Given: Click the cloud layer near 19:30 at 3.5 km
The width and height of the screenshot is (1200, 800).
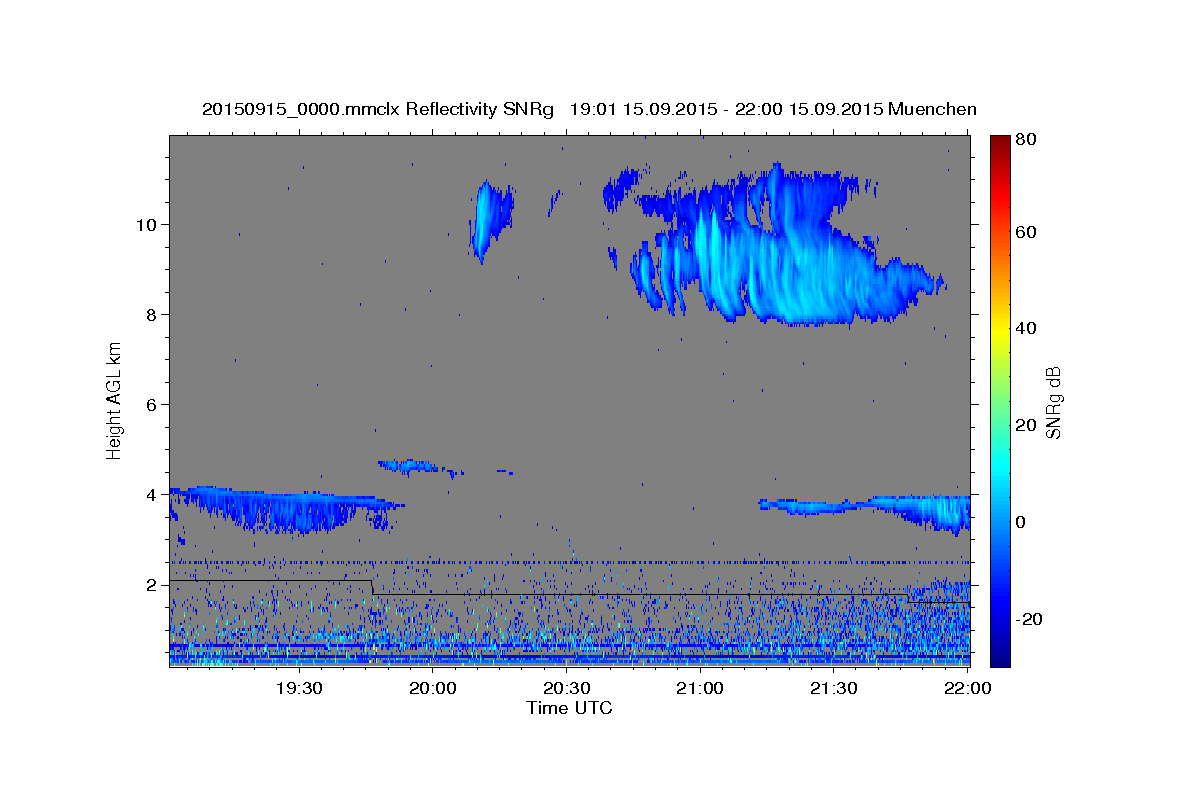Looking at the screenshot, I should tap(285, 508).
